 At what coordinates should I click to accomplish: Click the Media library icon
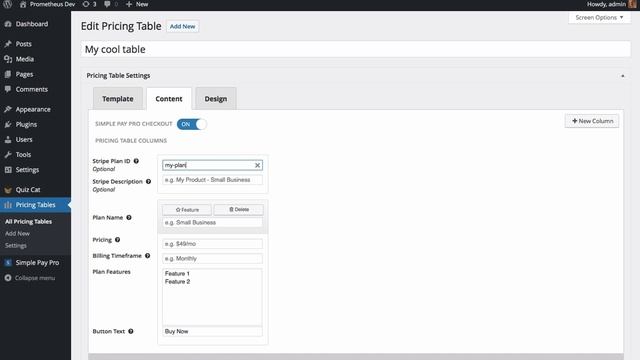tap(8, 59)
